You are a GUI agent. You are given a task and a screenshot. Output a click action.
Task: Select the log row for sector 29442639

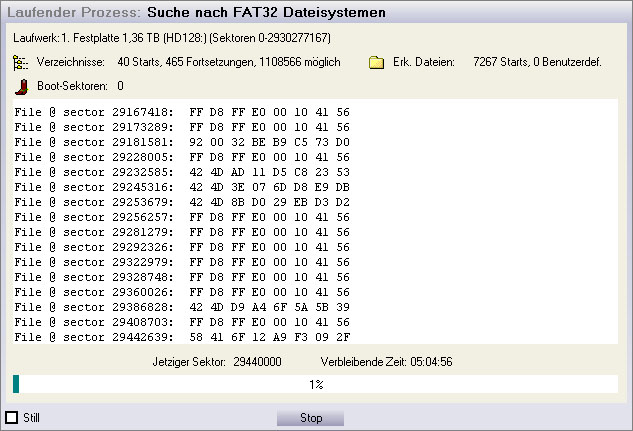pyautogui.click(x=182, y=337)
